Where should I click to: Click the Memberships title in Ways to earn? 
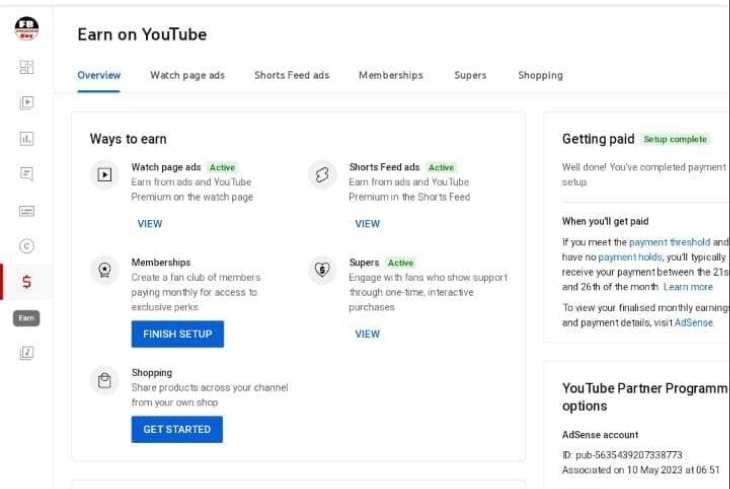(161, 262)
